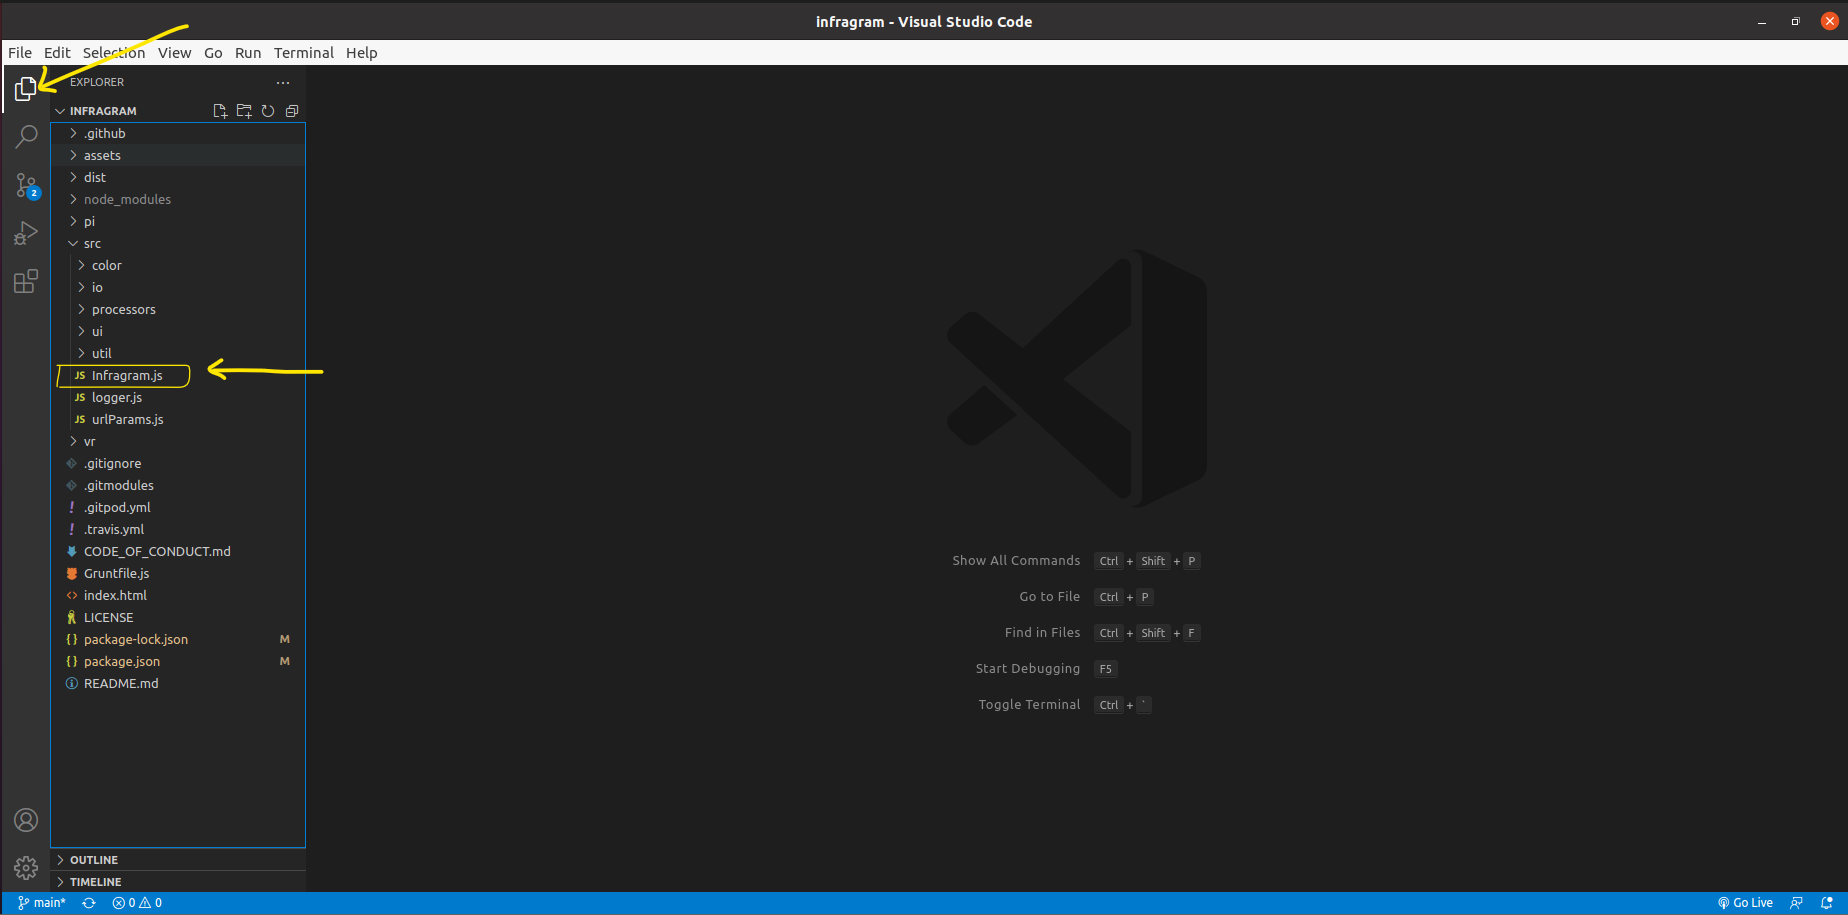Expand the io folder

click(178, 288)
